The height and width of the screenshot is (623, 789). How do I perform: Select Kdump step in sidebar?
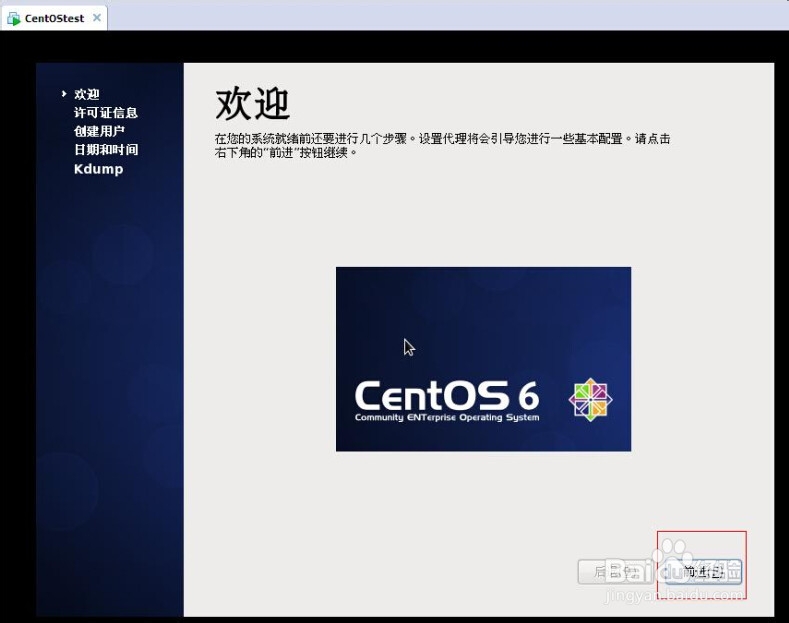(x=99, y=169)
